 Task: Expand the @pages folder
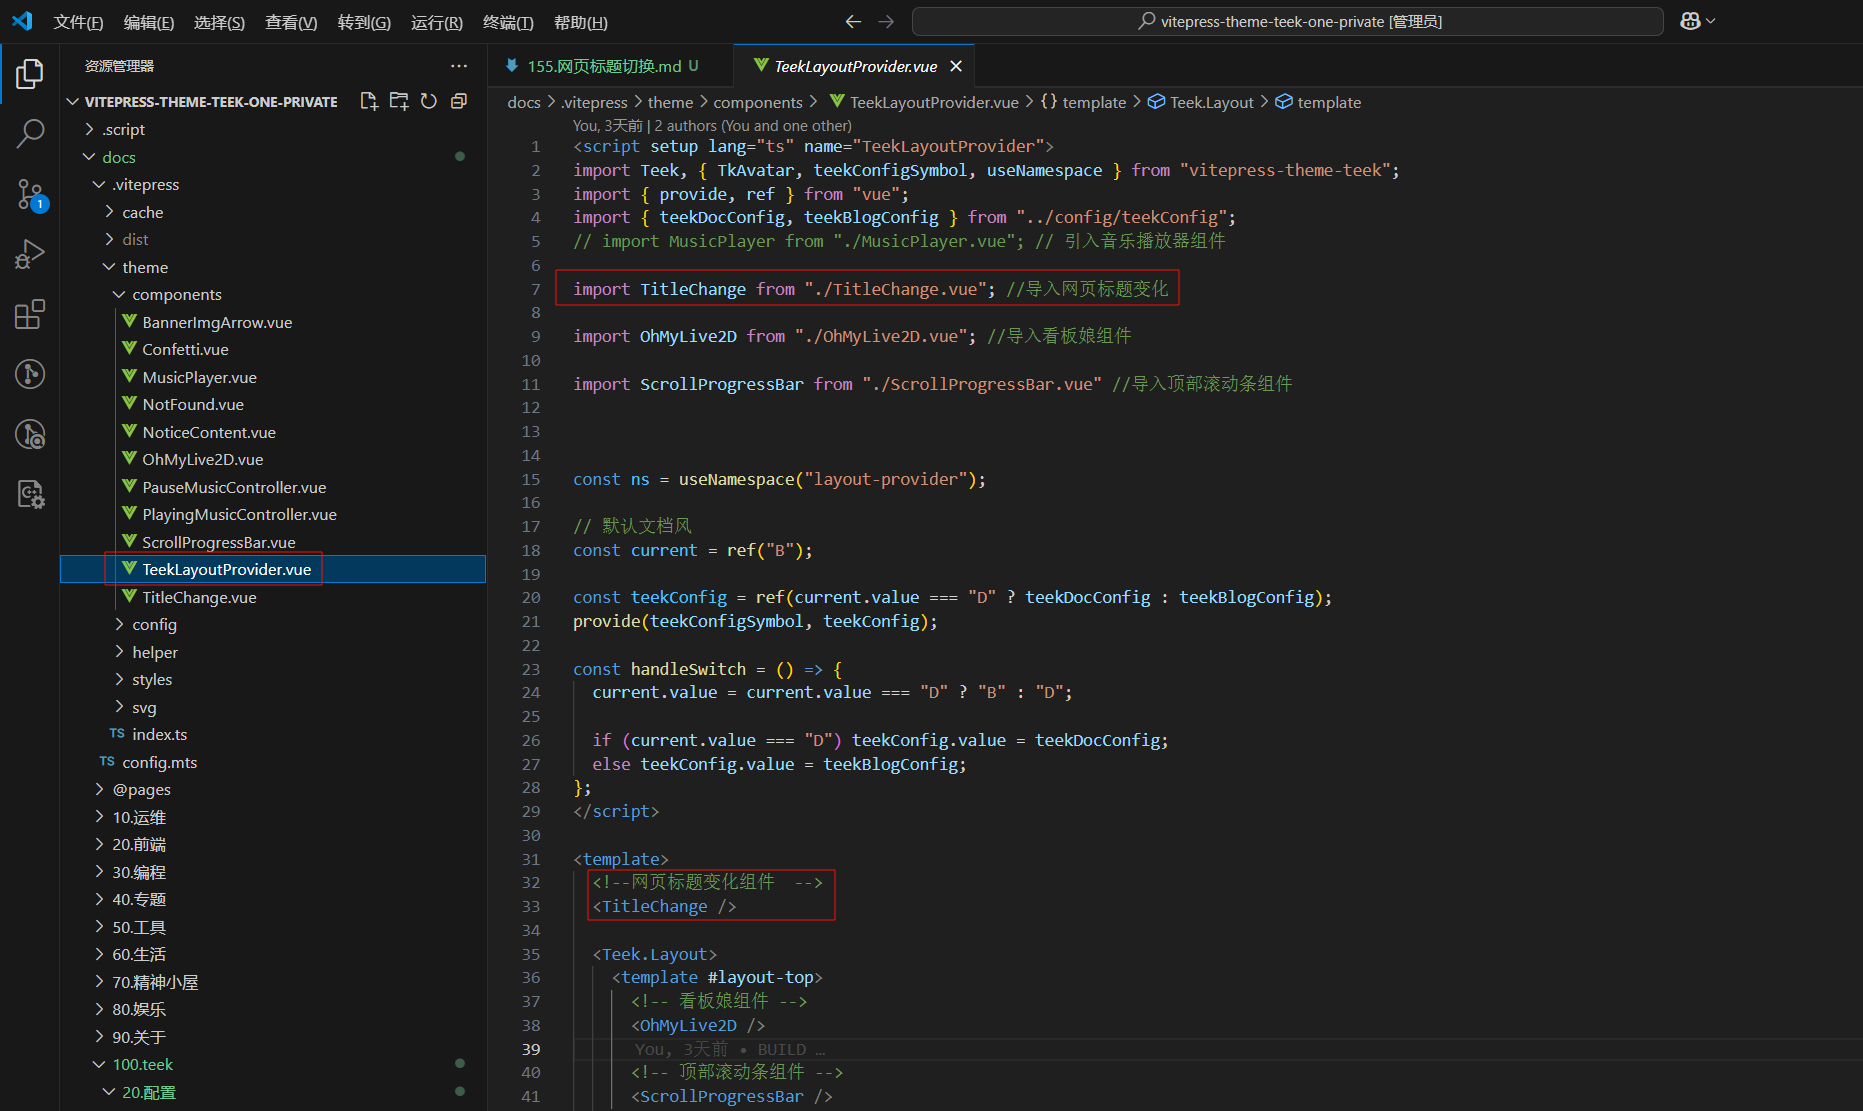[x=273, y=789]
